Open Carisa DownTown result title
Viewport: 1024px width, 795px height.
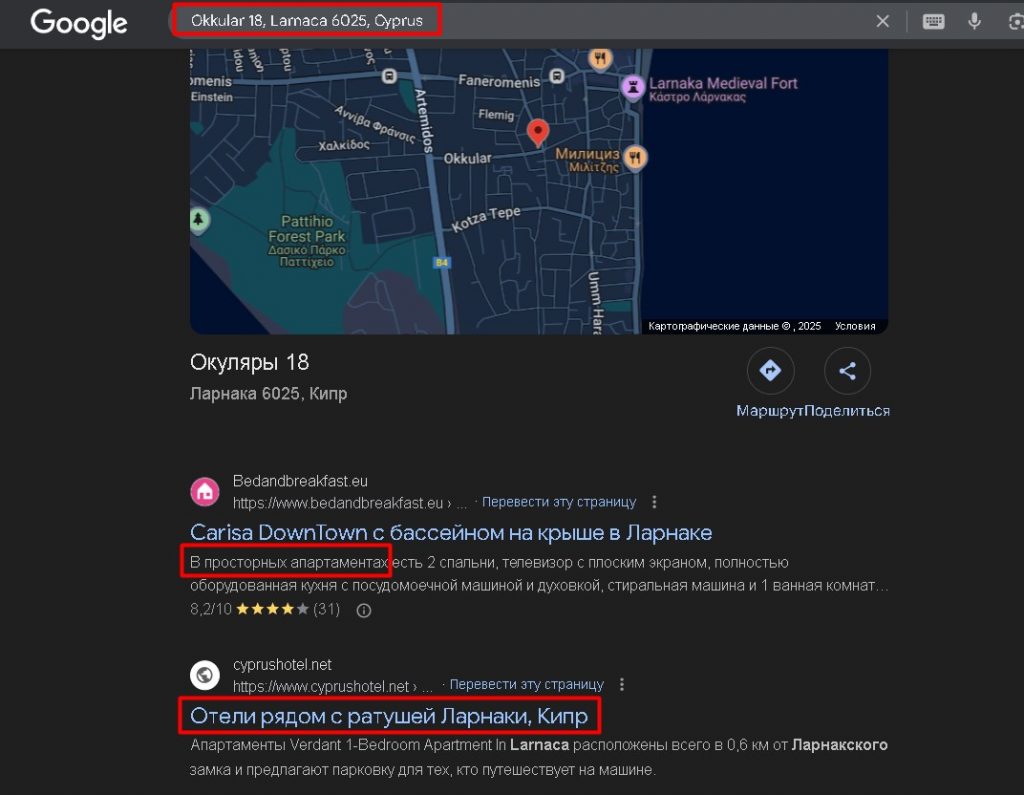click(451, 532)
